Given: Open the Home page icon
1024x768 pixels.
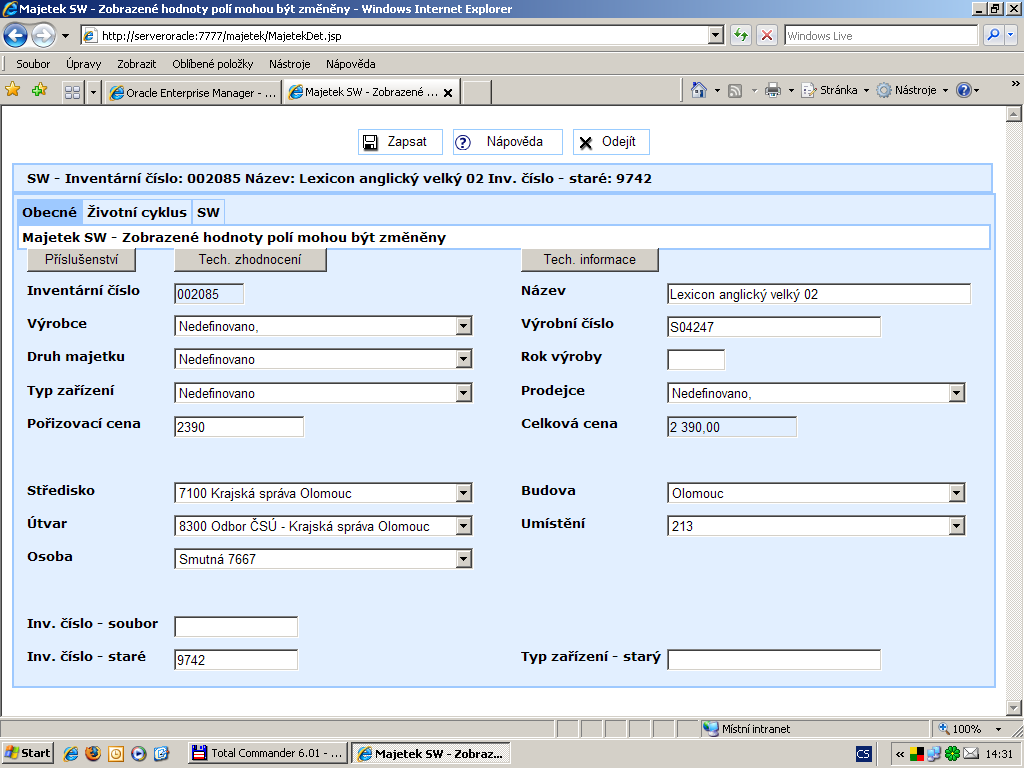Looking at the screenshot, I should point(700,90).
